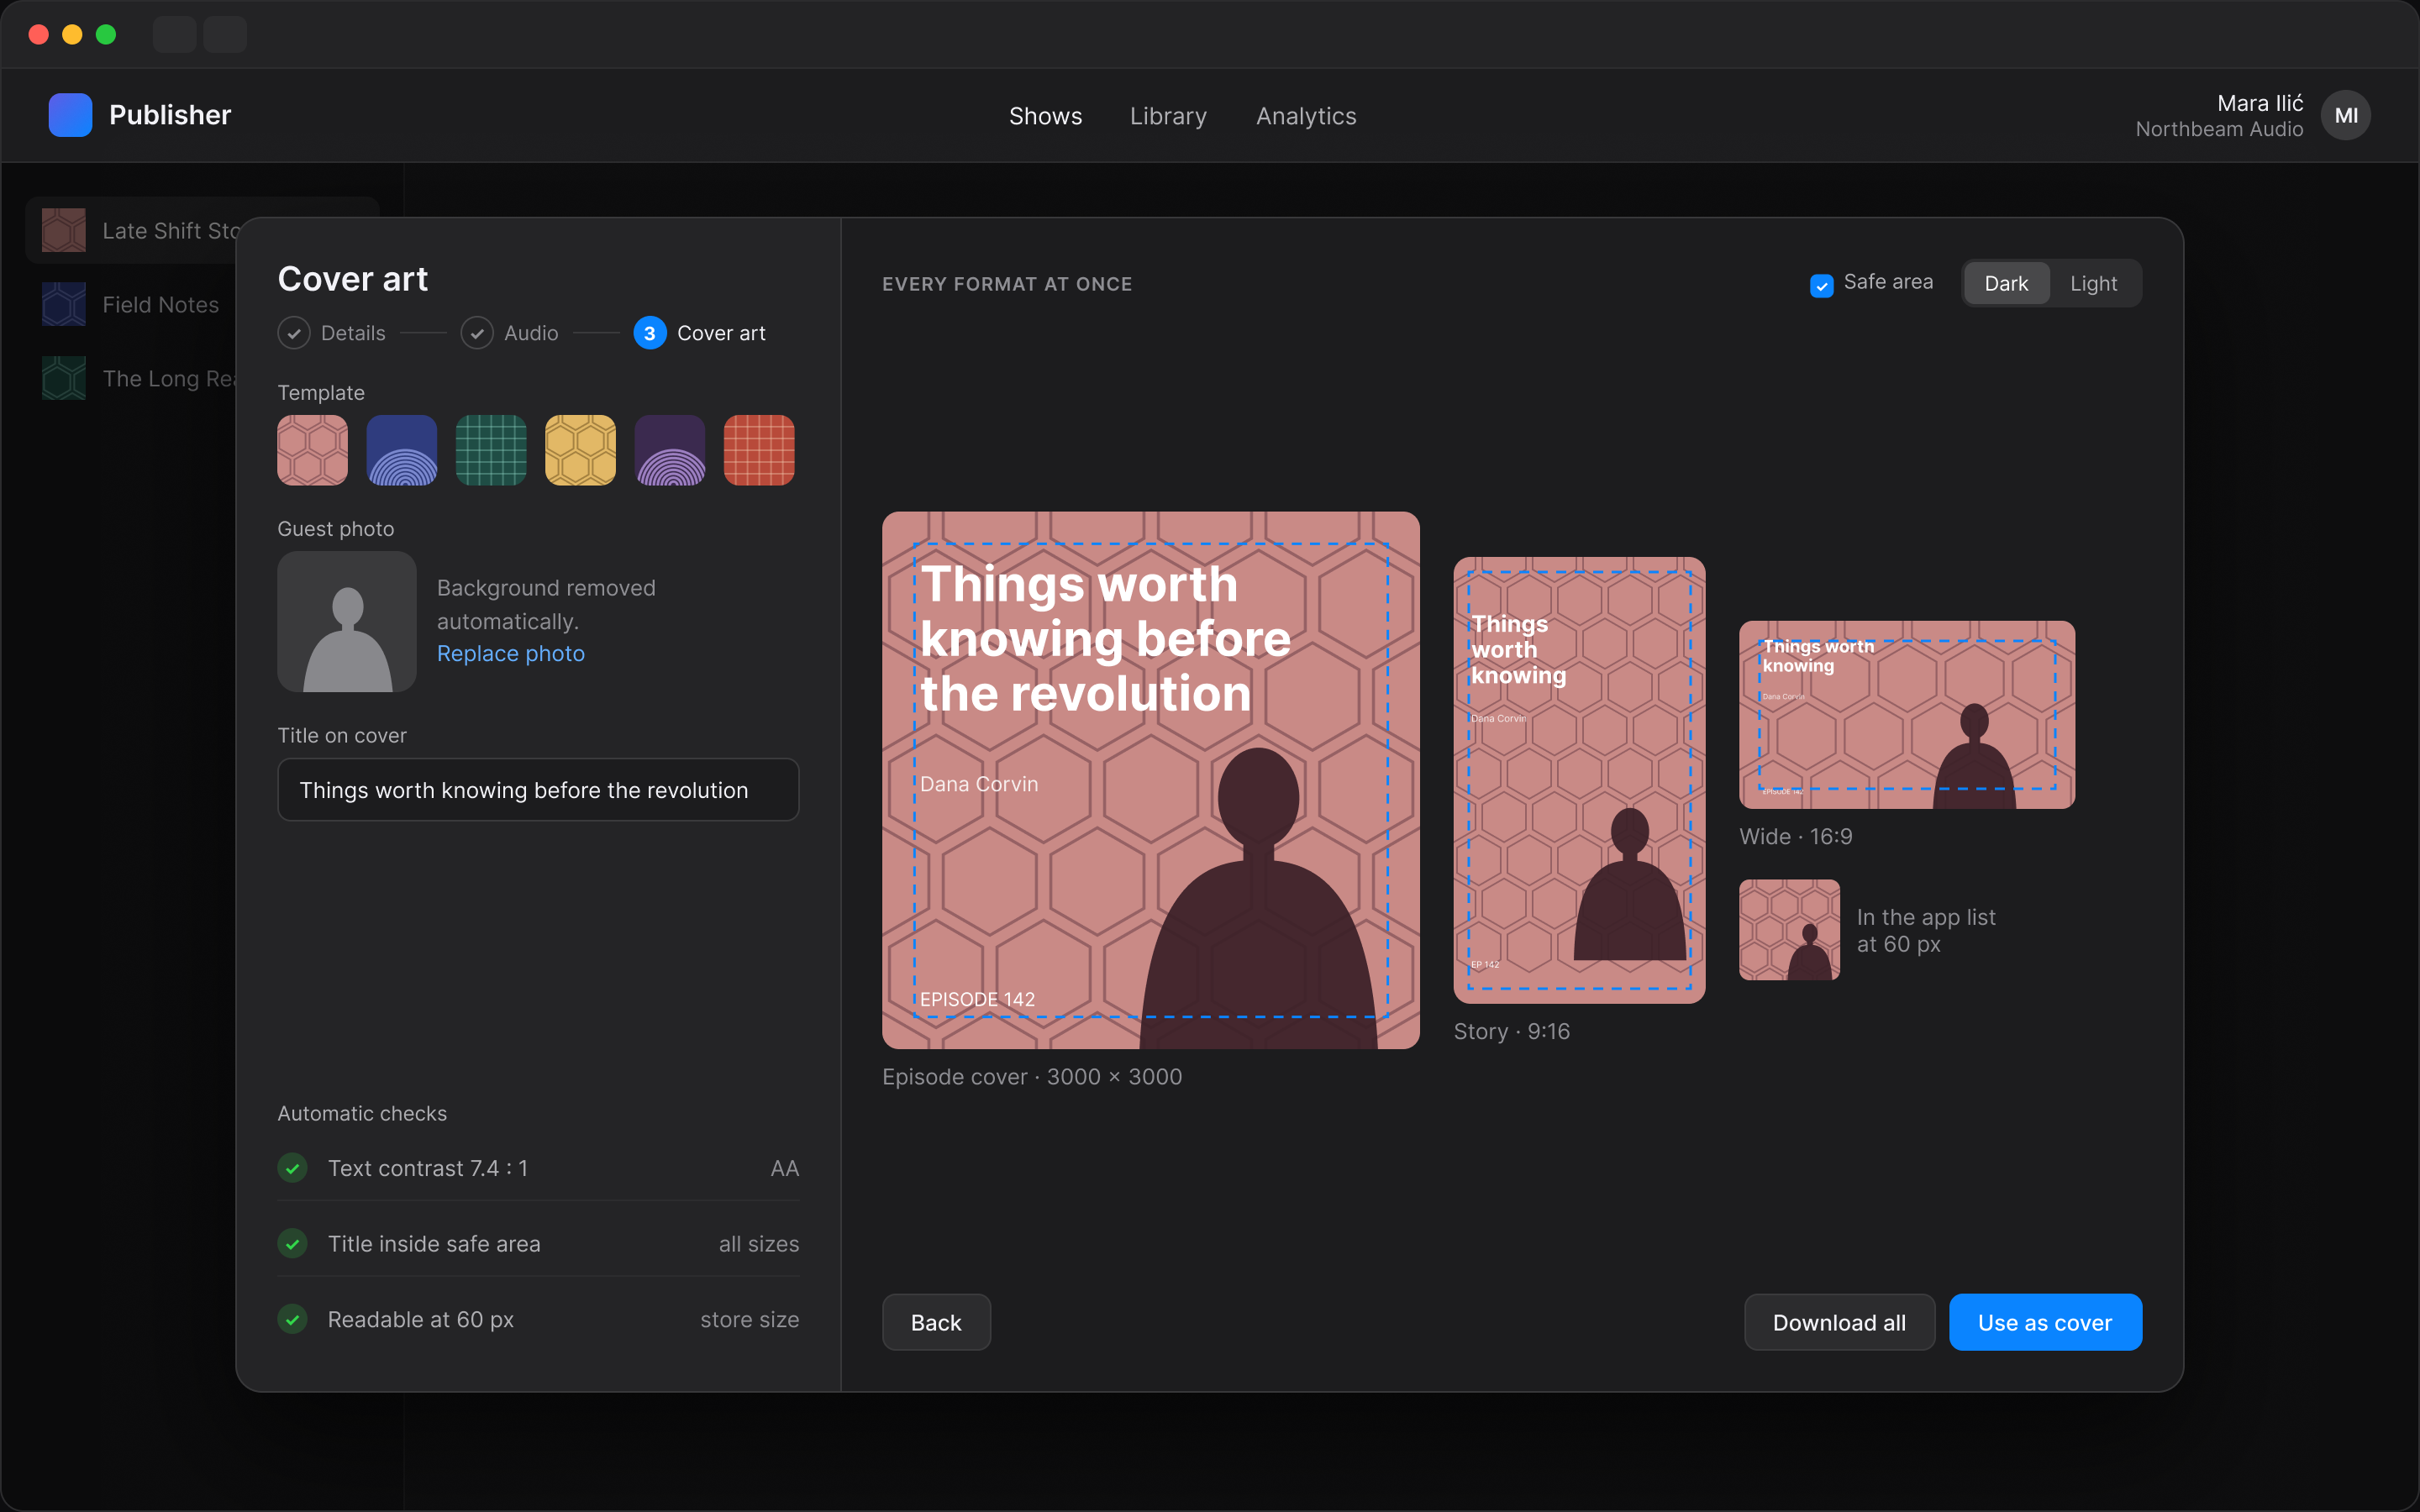Pick the green grid template
Screen dimensions: 2420x1512
(x=491, y=450)
